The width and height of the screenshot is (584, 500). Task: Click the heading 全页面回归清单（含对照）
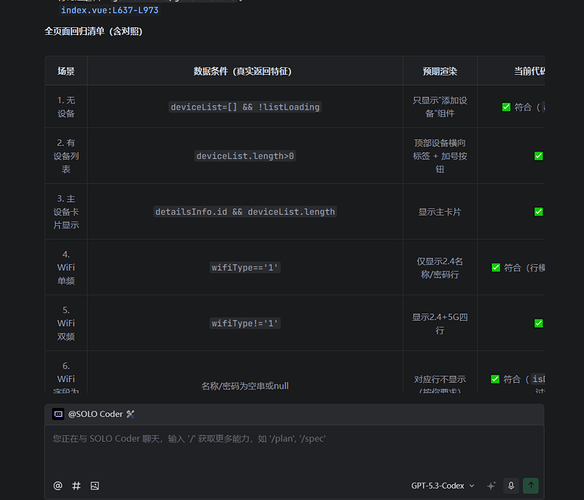coord(93,31)
